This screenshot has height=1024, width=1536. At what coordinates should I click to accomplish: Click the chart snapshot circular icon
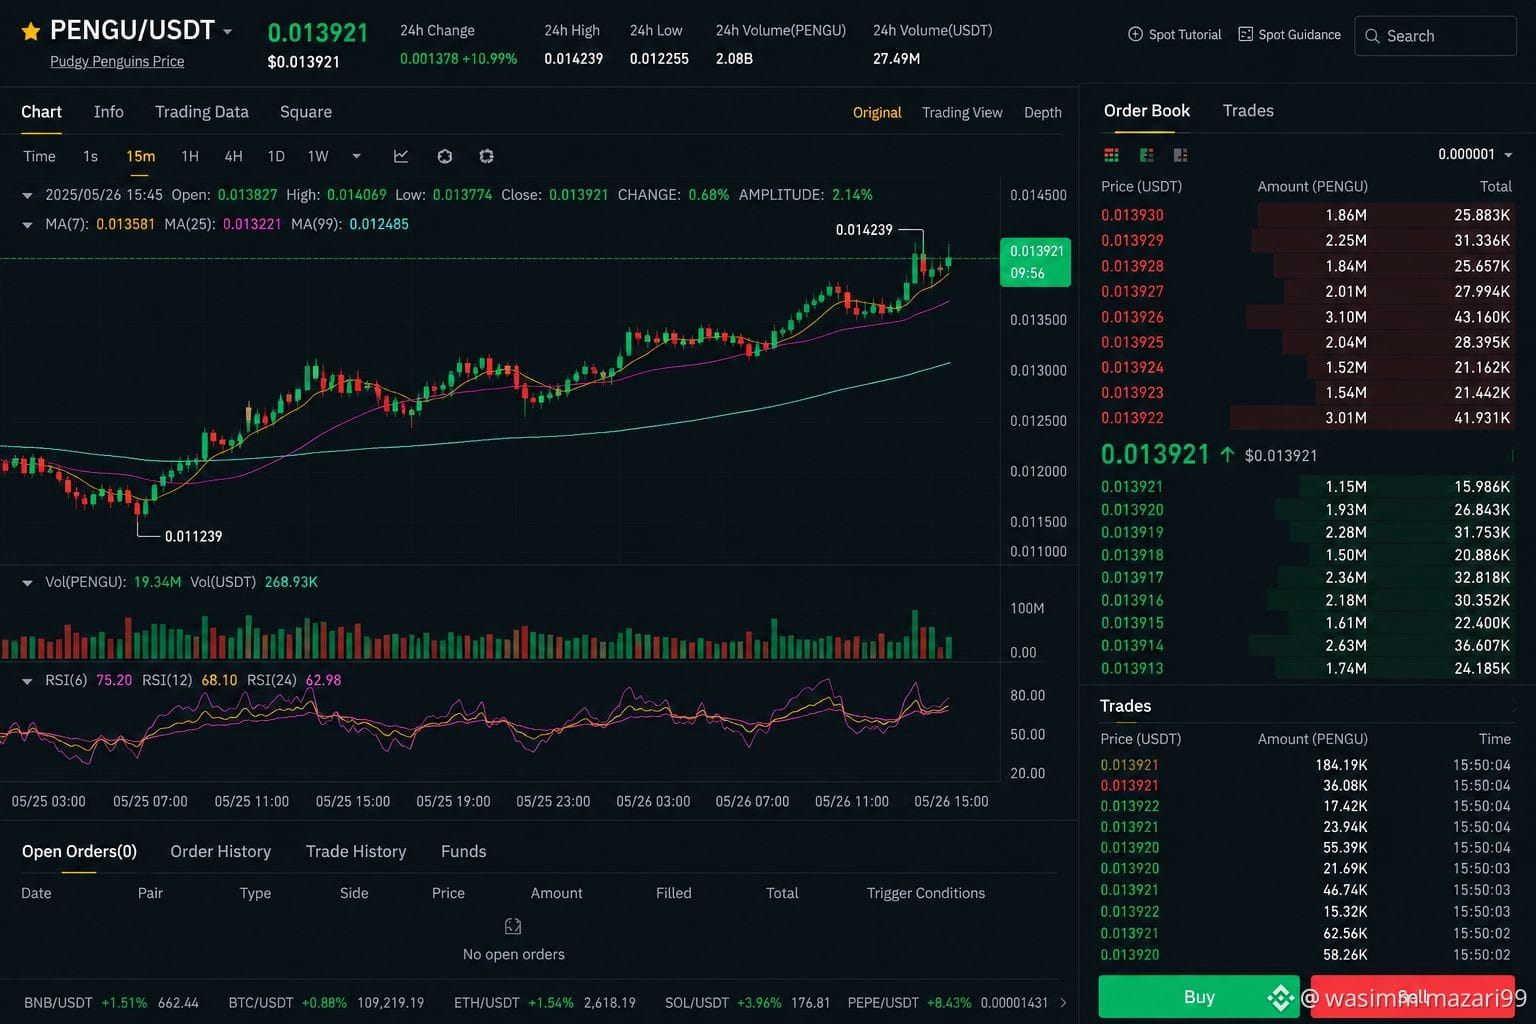pos(445,156)
